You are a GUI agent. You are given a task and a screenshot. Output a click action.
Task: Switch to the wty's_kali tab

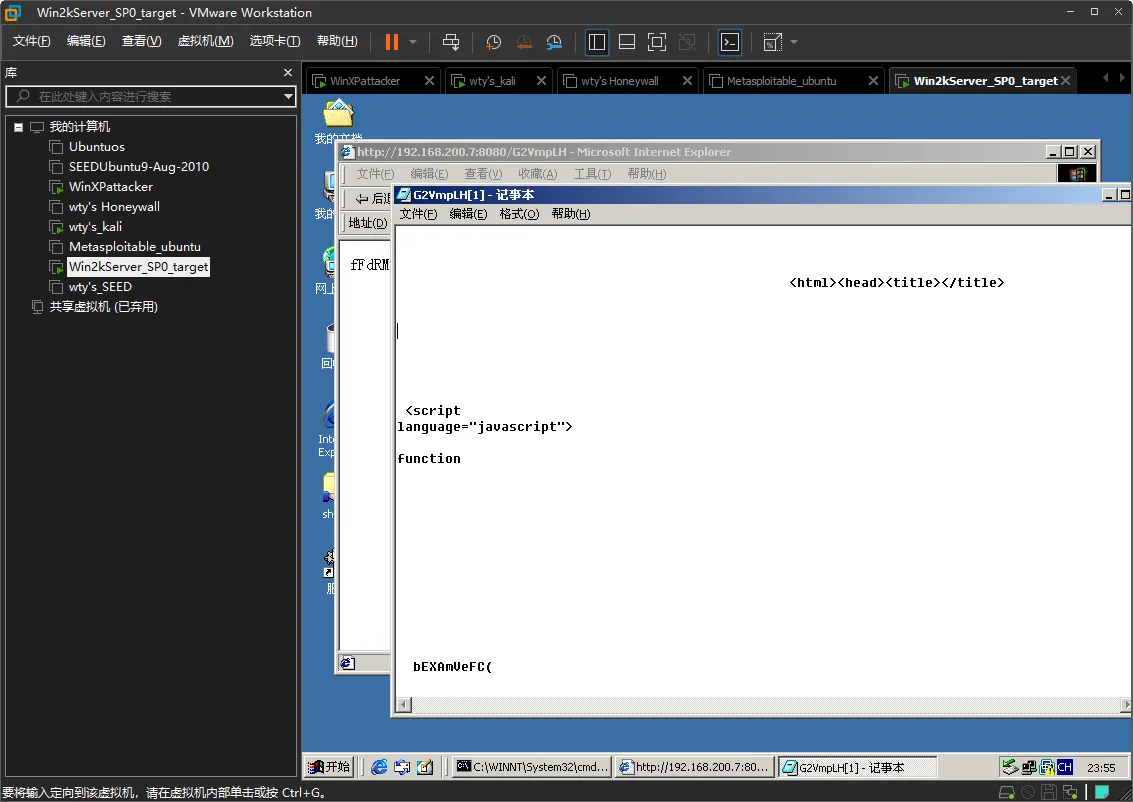(x=492, y=81)
